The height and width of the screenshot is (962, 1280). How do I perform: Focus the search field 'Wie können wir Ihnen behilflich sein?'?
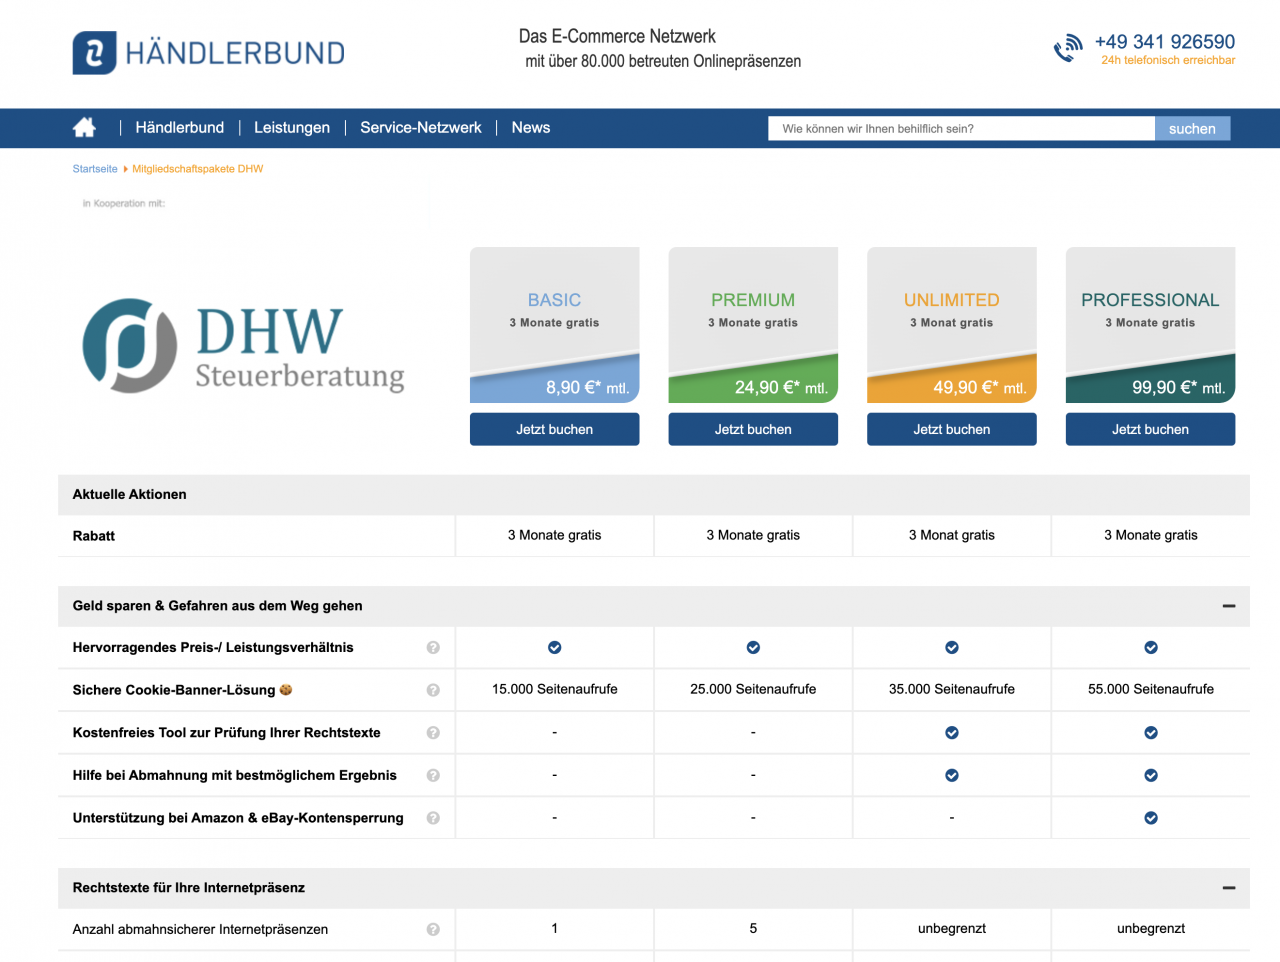point(962,128)
